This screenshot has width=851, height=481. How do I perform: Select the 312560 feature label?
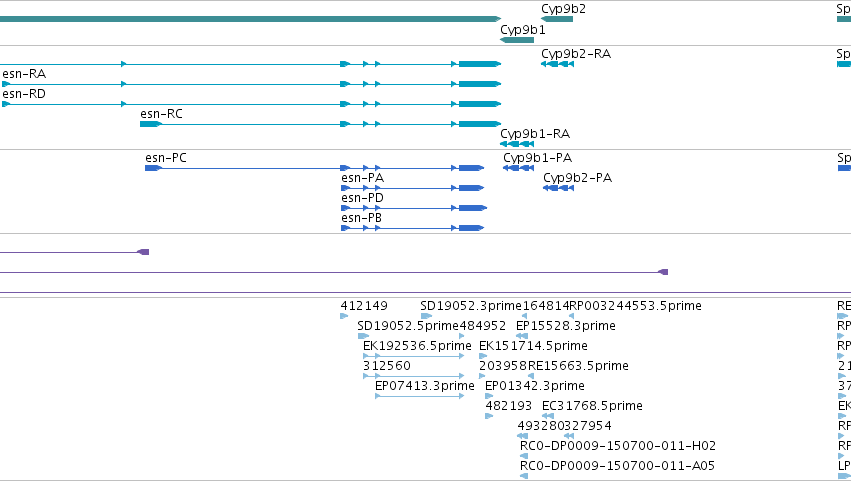[387, 366]
